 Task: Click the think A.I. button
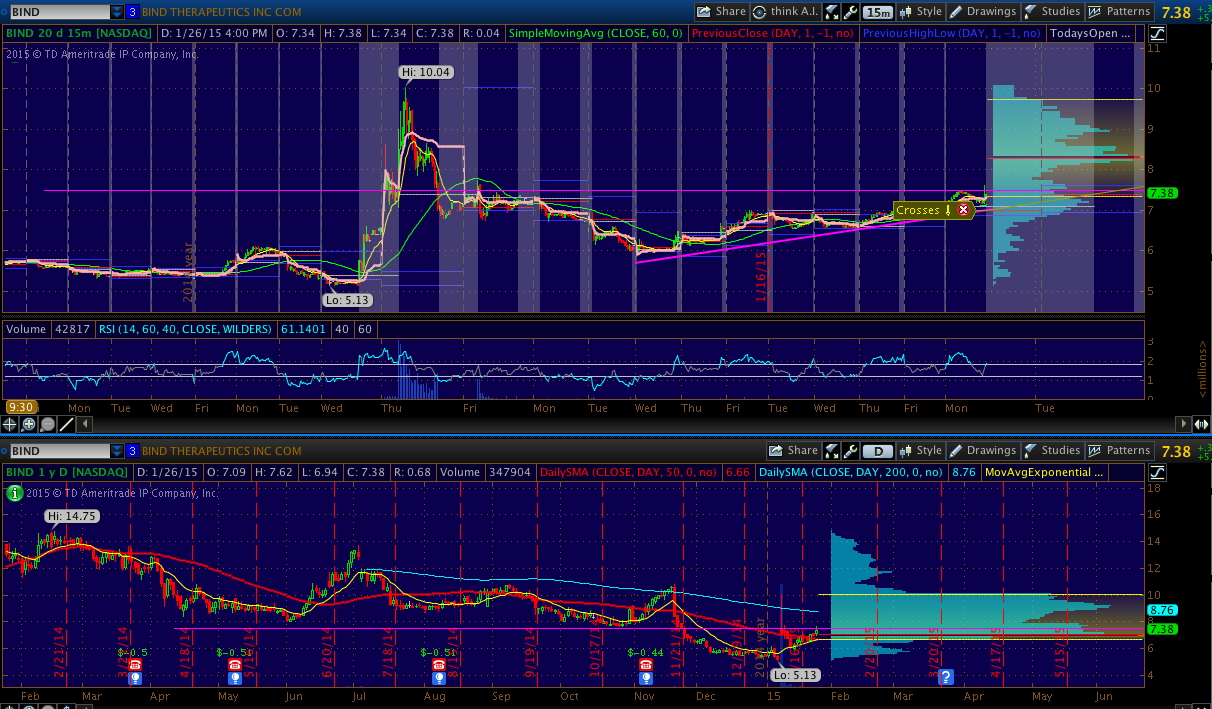[788, 12]
